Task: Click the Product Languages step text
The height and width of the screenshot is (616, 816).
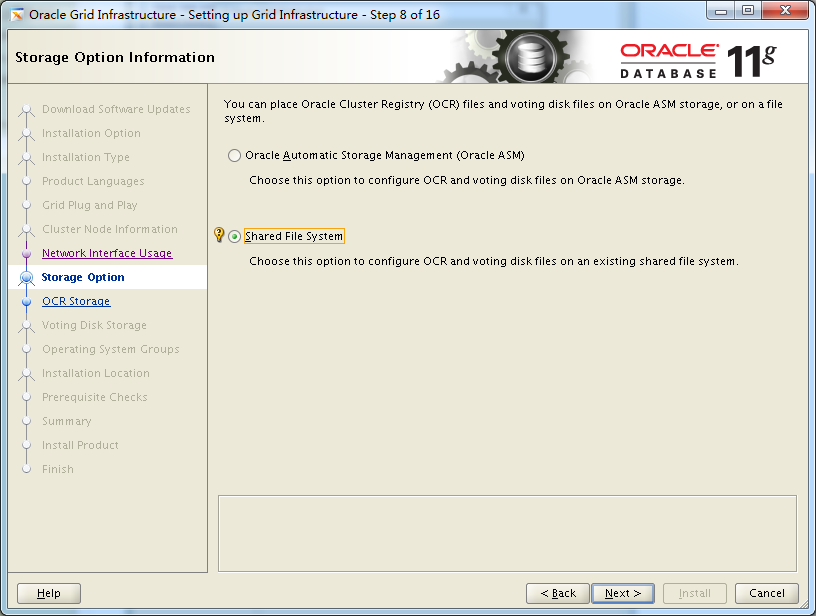Action: click(93, 181)
